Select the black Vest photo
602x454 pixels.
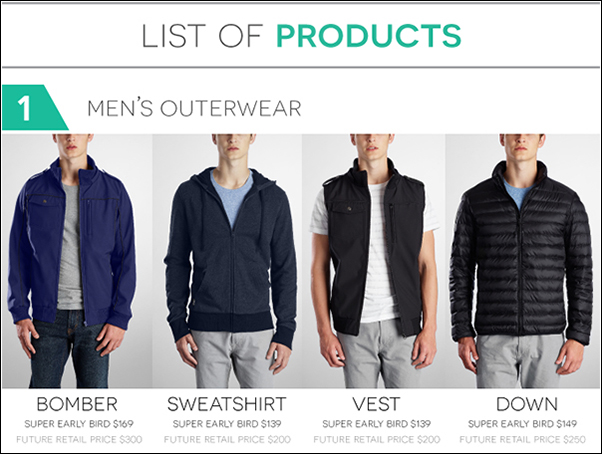point(374,261)
